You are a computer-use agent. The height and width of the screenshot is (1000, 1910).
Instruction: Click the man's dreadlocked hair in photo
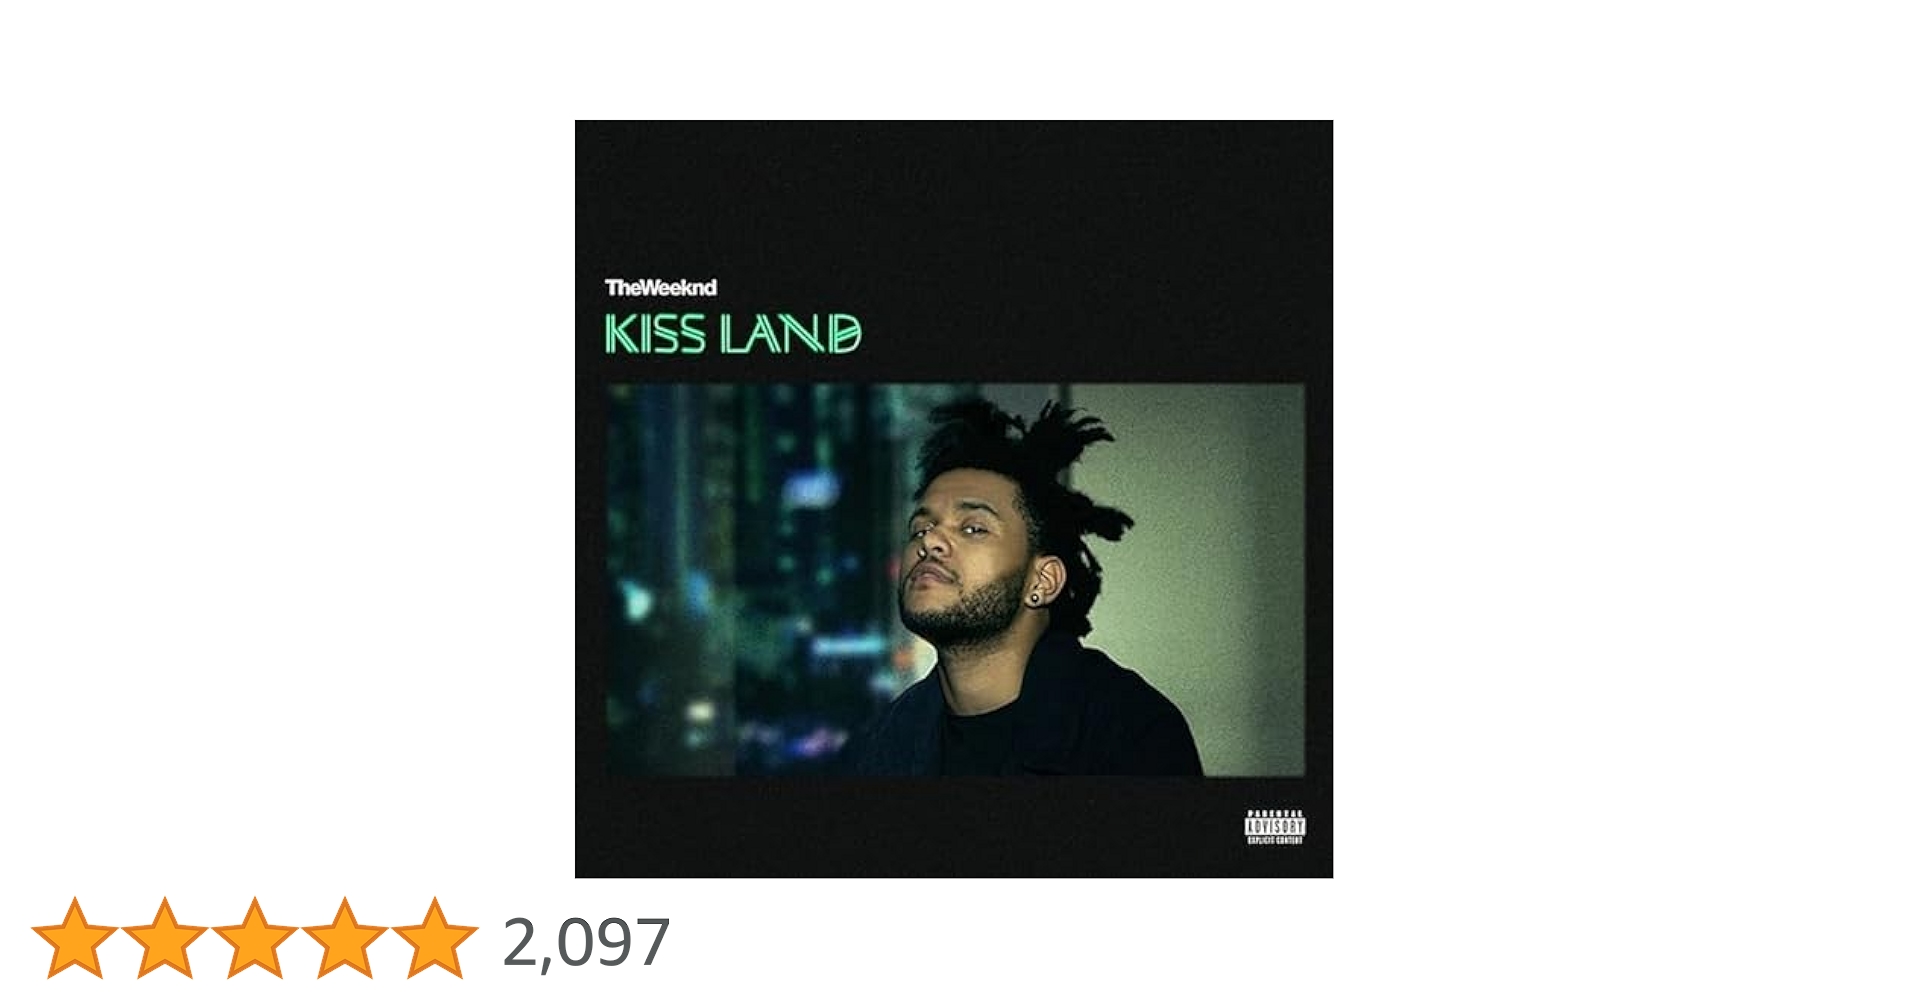[x=1040, y=470]
